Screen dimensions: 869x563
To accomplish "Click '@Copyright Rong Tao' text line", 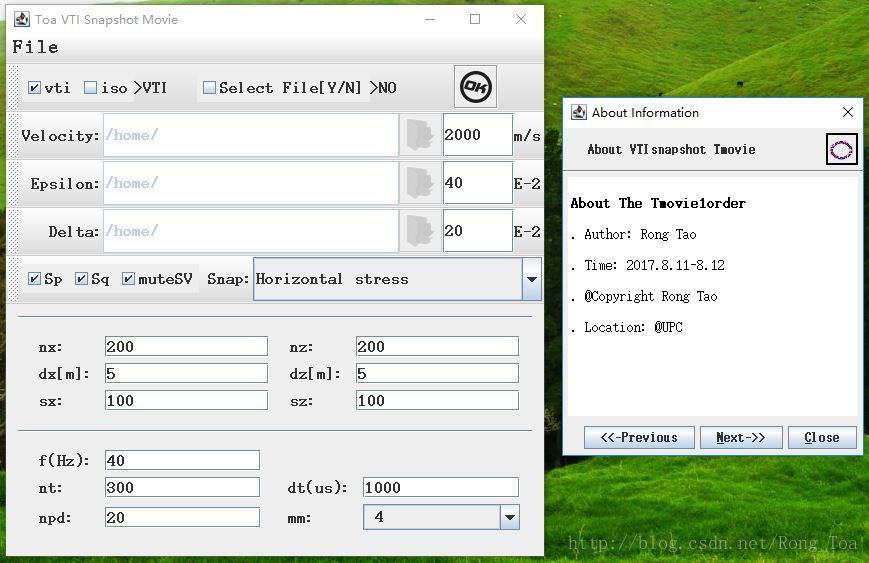I will tap(651, 296).
